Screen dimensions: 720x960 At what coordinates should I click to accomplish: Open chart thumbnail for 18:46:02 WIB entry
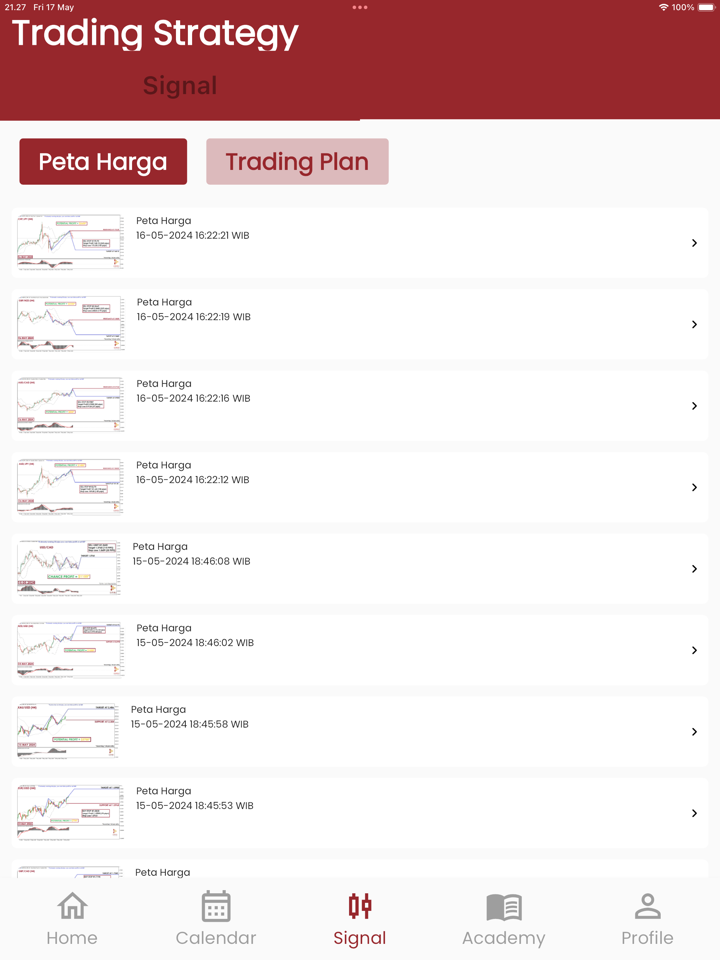click(x=70, y=650)
